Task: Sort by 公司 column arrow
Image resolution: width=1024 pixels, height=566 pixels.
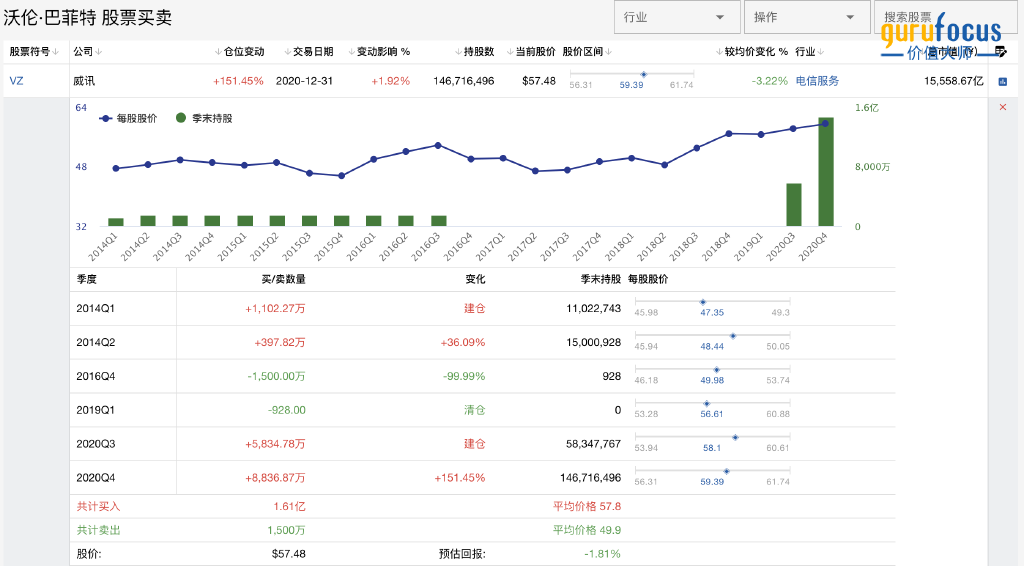Action: point(99,52)
